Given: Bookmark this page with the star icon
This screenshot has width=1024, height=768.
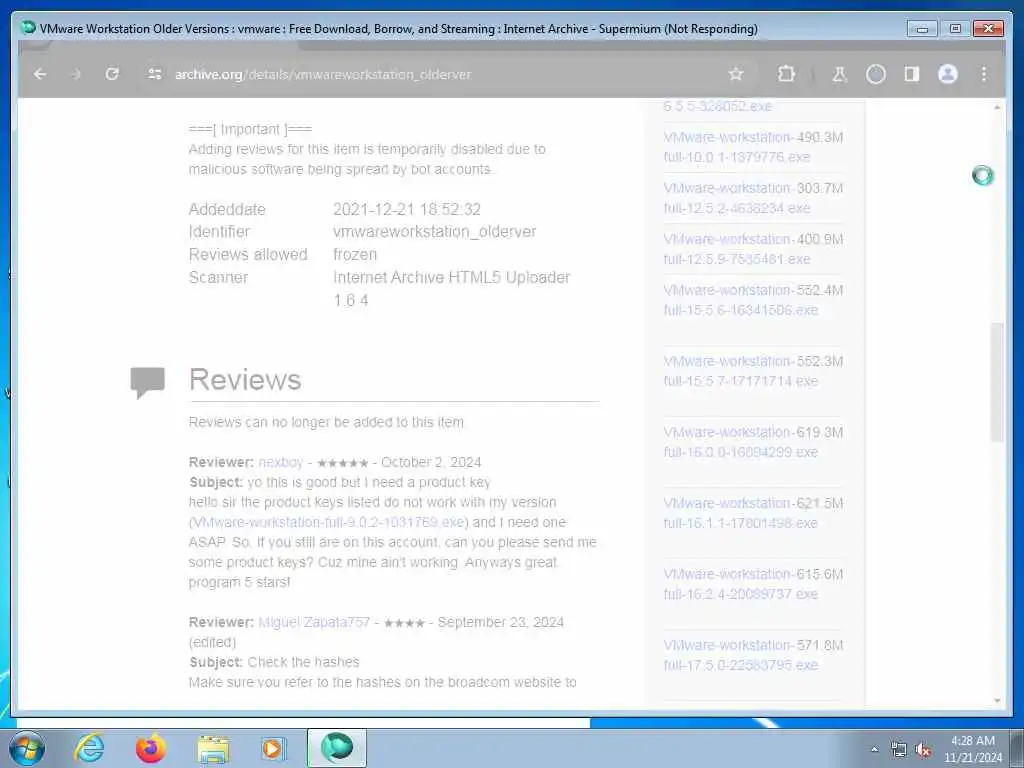Looking at the screenshot, I should click(x=736, y=74).
